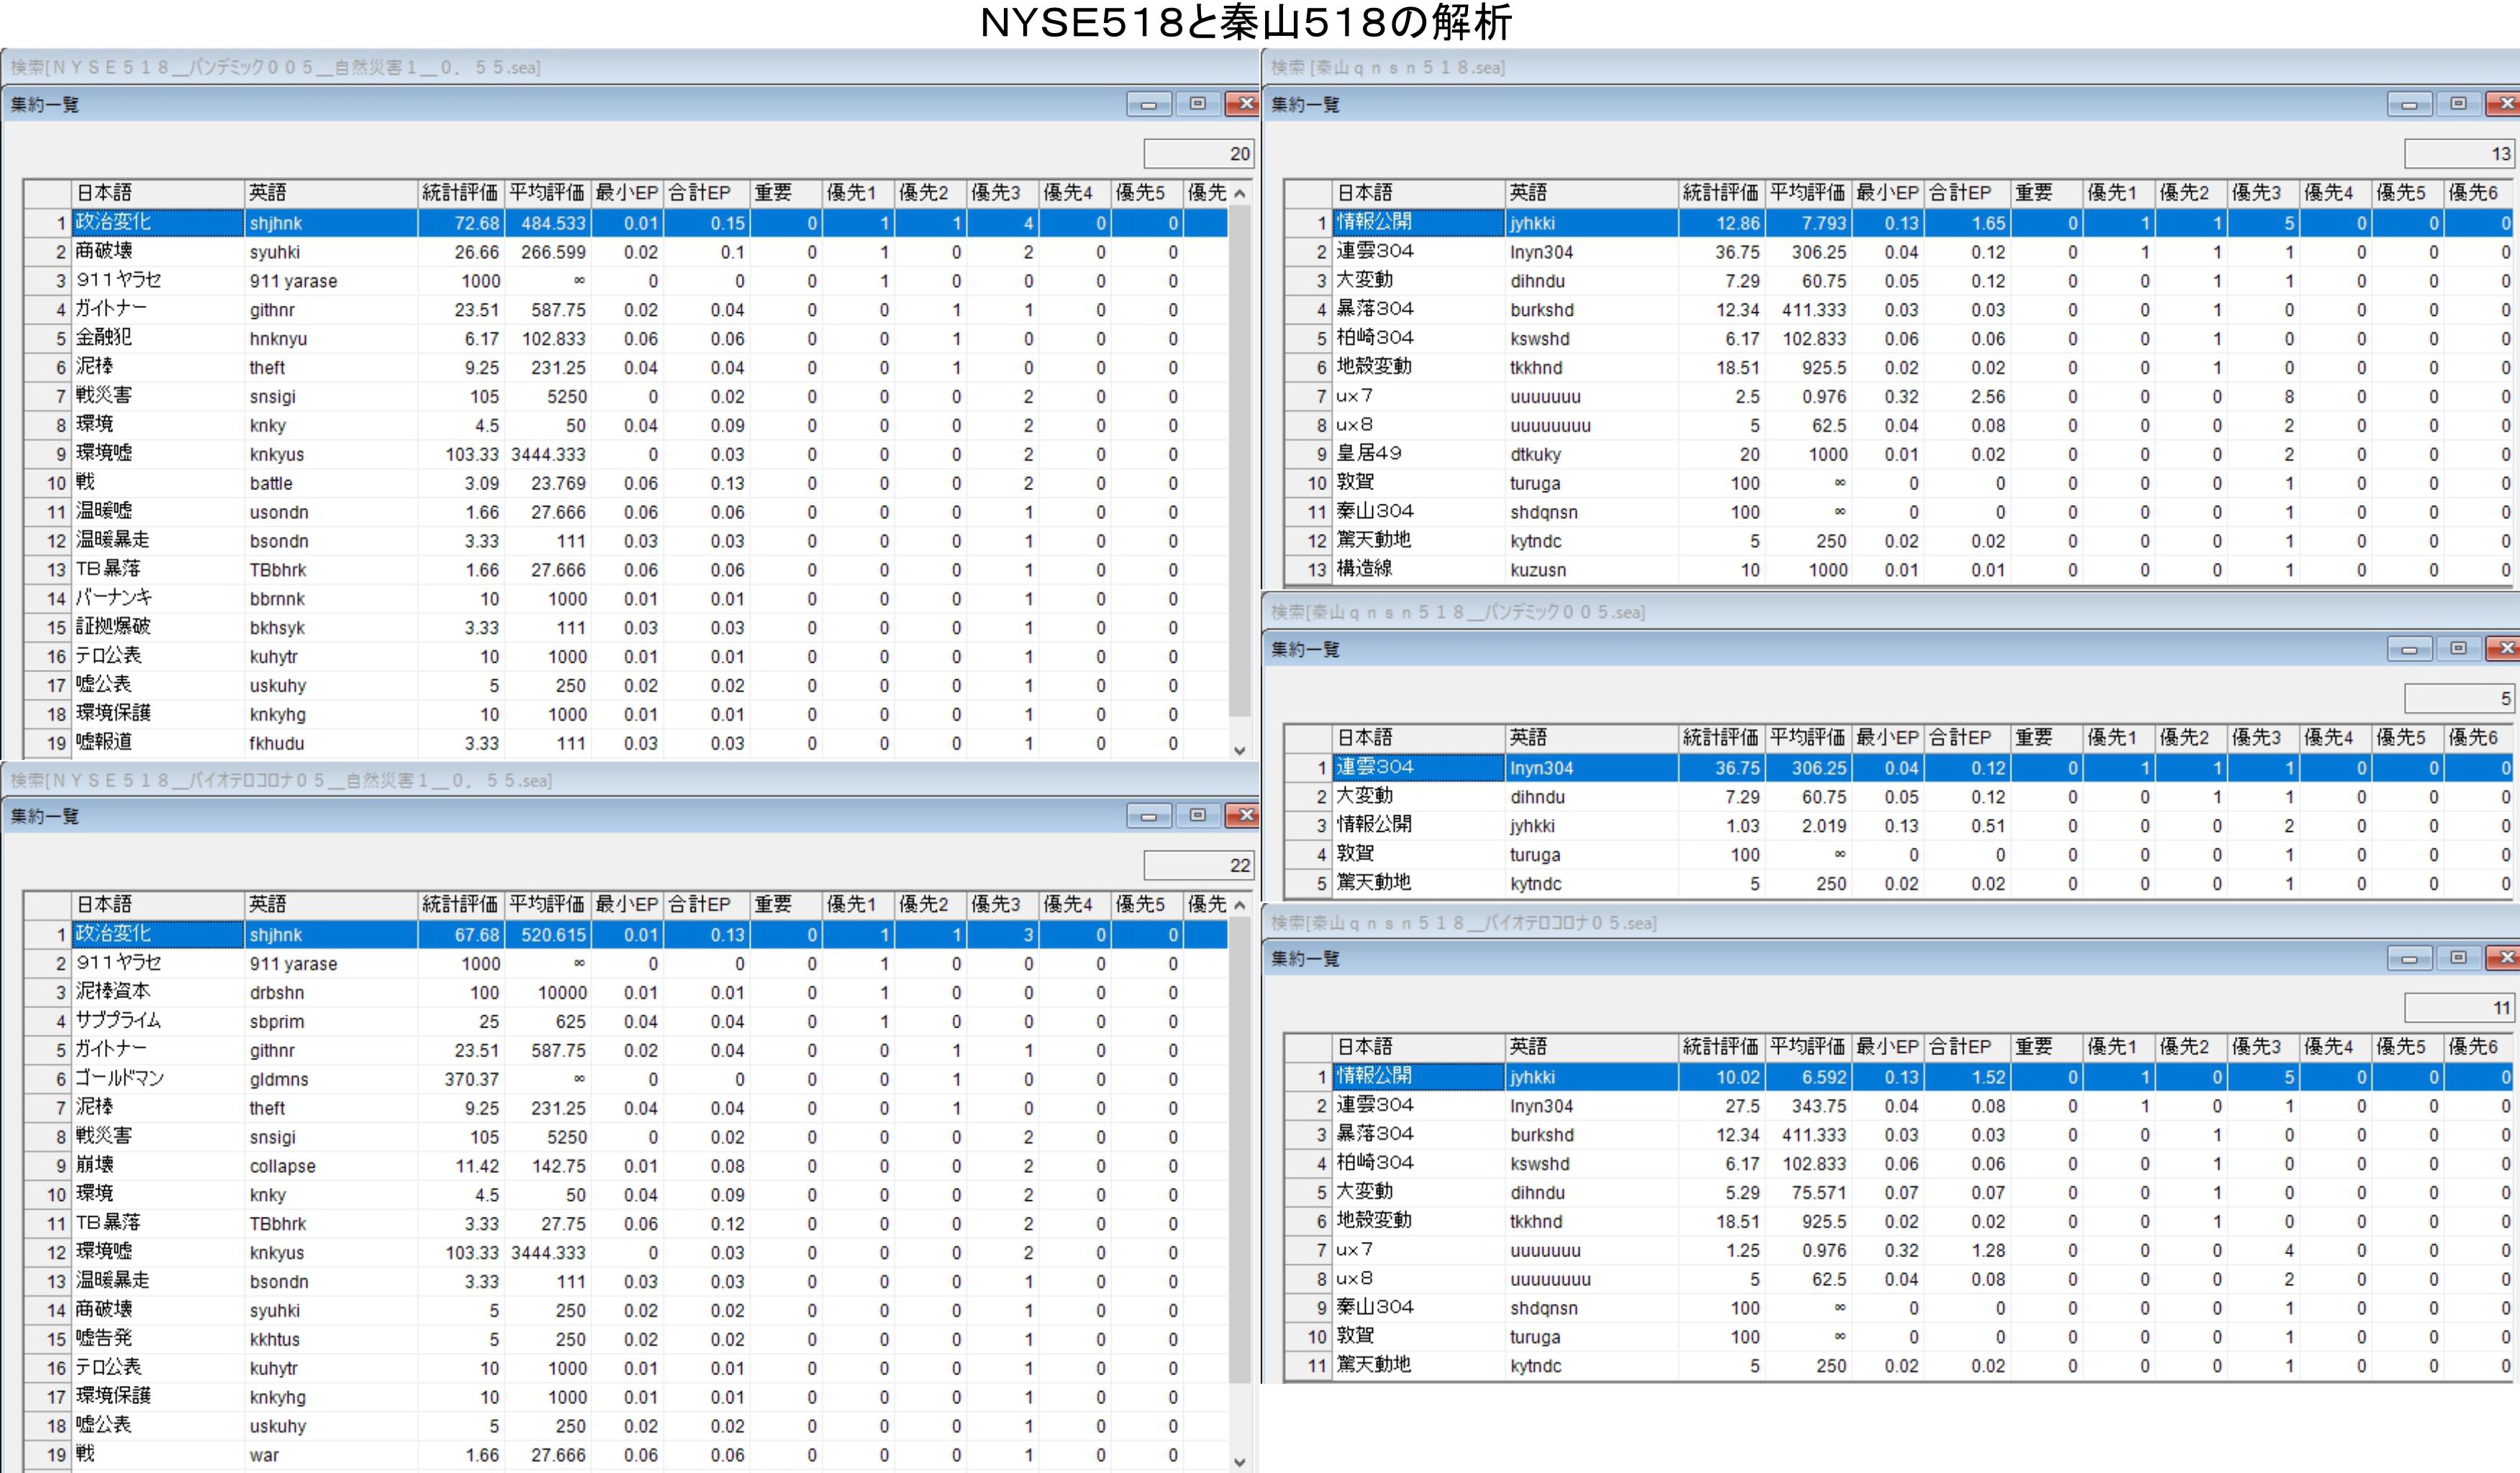The height and width of the screenshot is (1473, 2520).
Task: Focus the count field showing 22
Action: [1198, 865]
